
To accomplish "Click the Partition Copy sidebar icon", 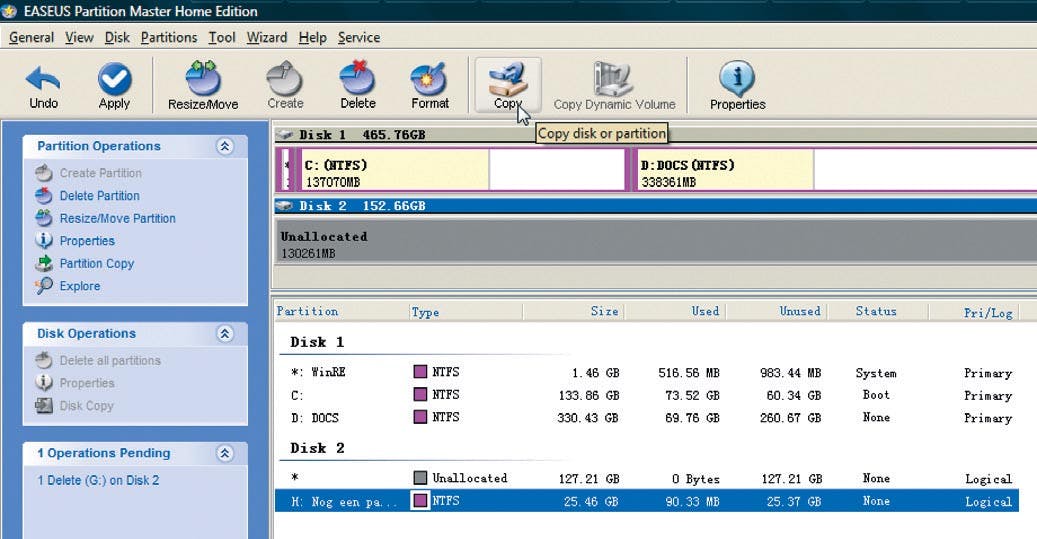I will (44, 263).
